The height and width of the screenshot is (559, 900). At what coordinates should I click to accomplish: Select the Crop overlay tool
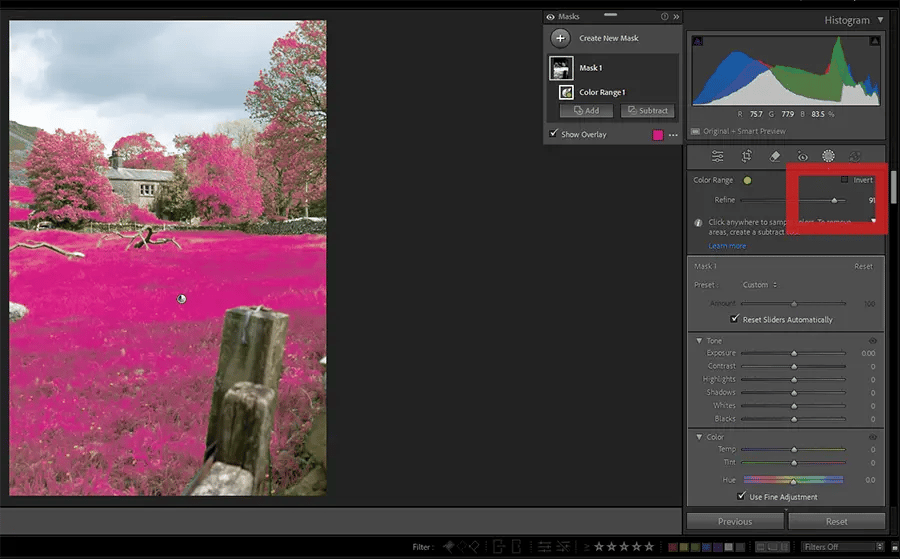tap(747, 156)
